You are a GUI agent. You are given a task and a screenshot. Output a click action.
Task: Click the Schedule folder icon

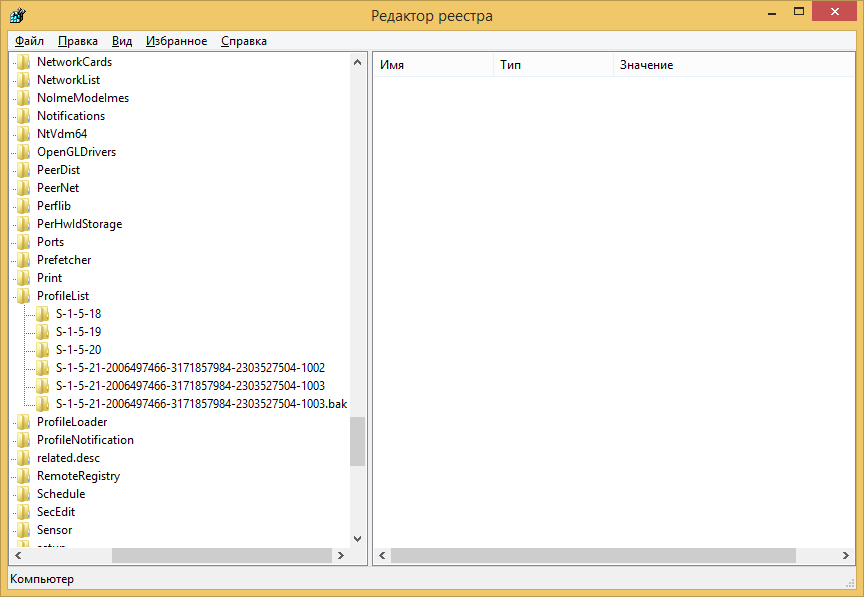click(x=24, y=494)
